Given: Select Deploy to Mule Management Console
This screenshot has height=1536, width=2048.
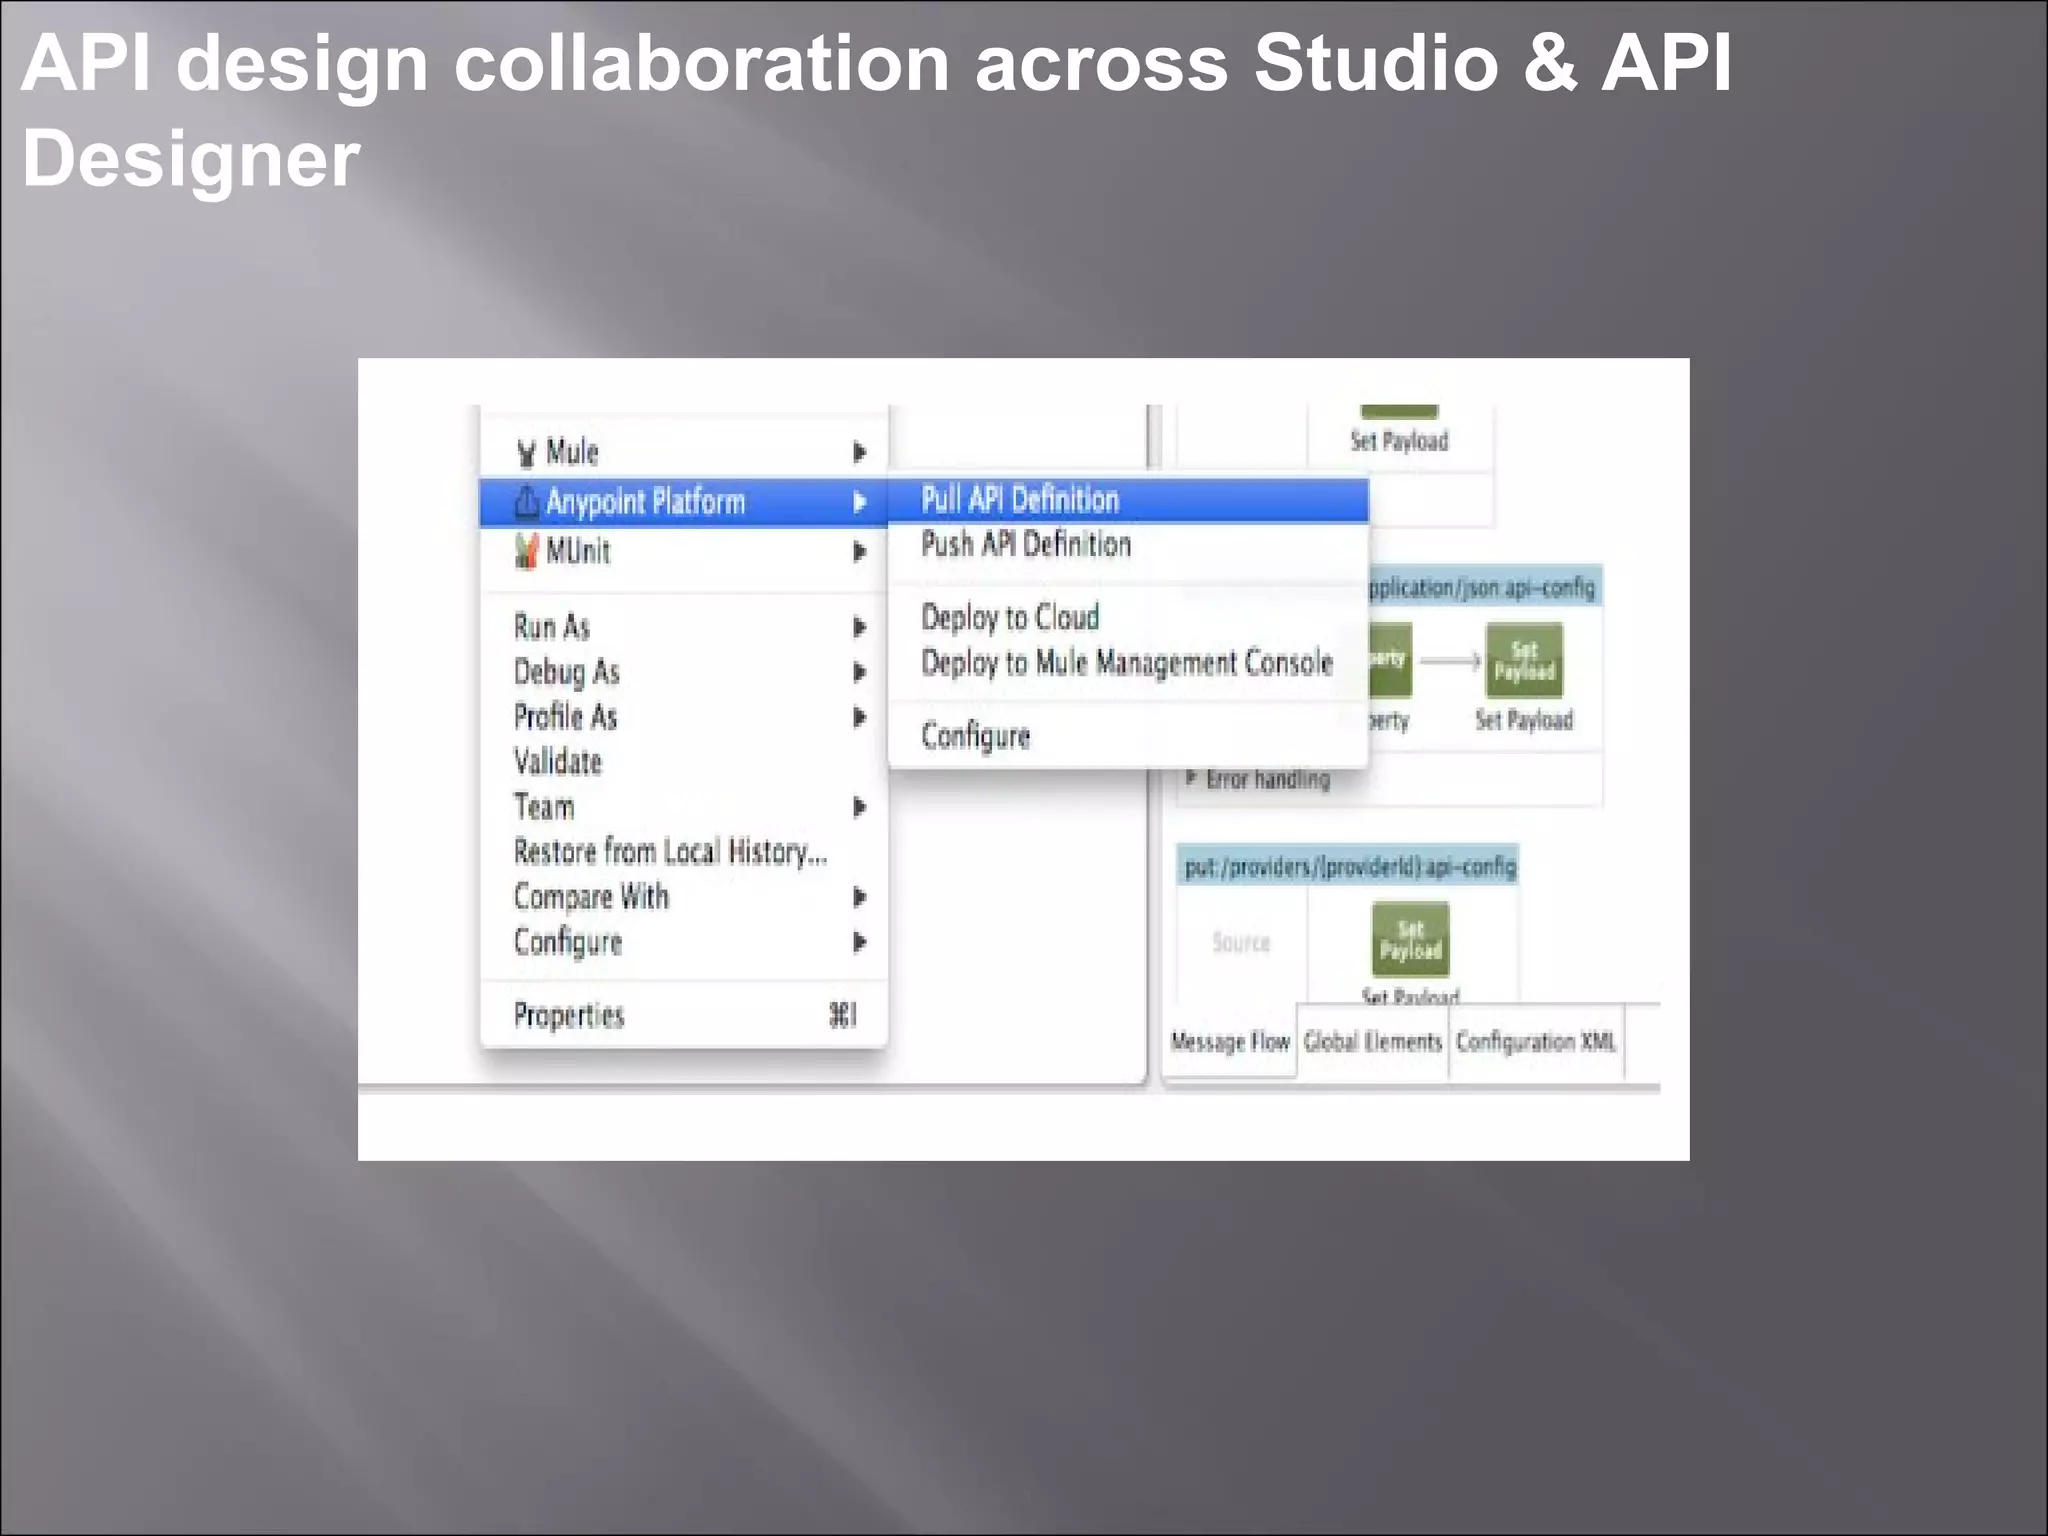Looking at the screenshot, I should pyautogui.click(x=1128, y=662).
